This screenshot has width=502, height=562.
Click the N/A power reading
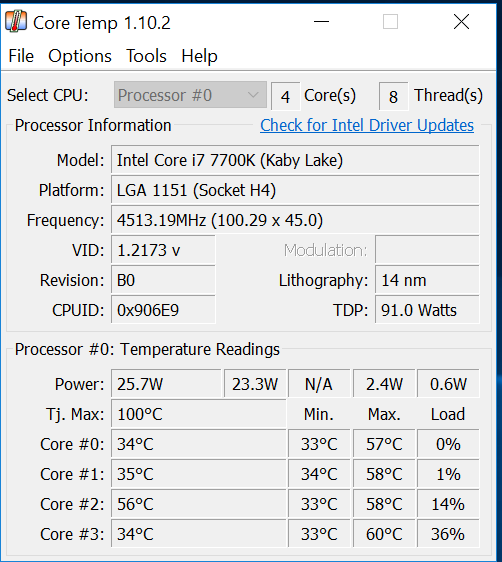[319, 384]
